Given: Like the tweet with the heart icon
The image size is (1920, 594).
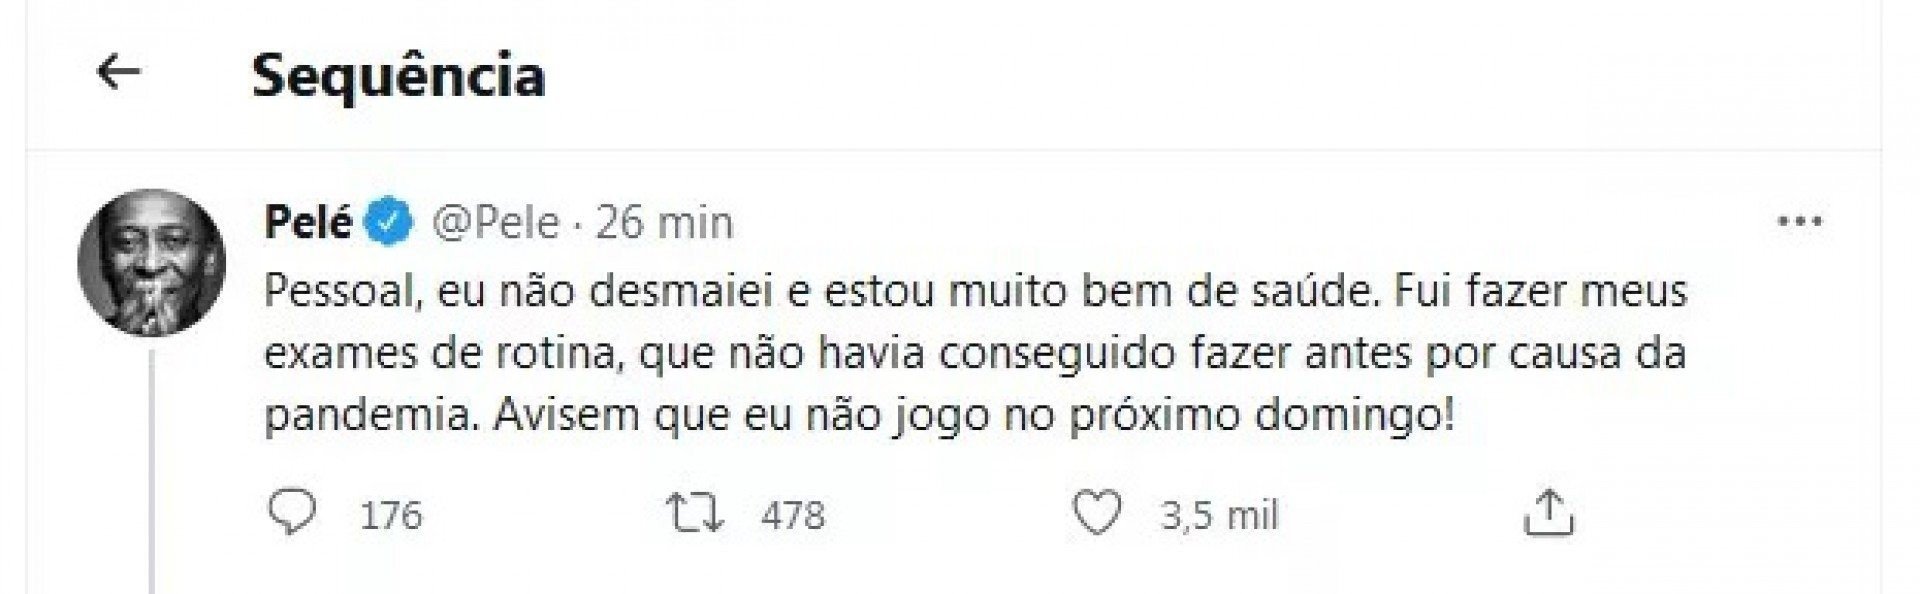Looking at the screenshot, I should [x=1097, y=514].
